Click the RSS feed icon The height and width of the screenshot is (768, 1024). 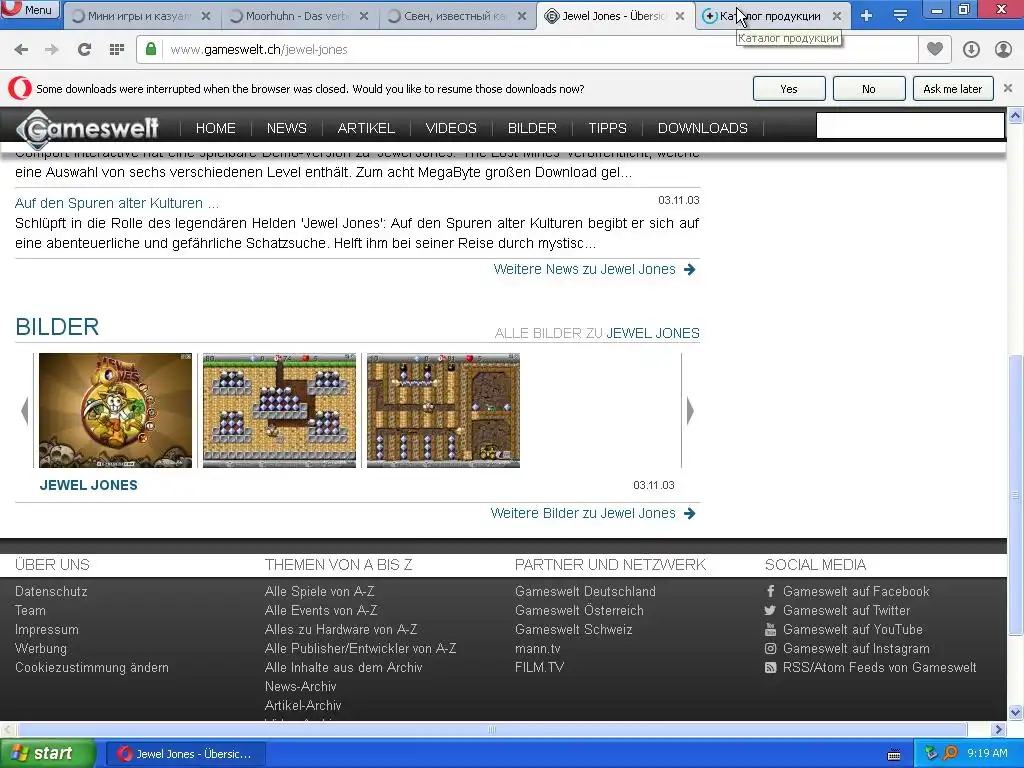click(x=771, y=667)
